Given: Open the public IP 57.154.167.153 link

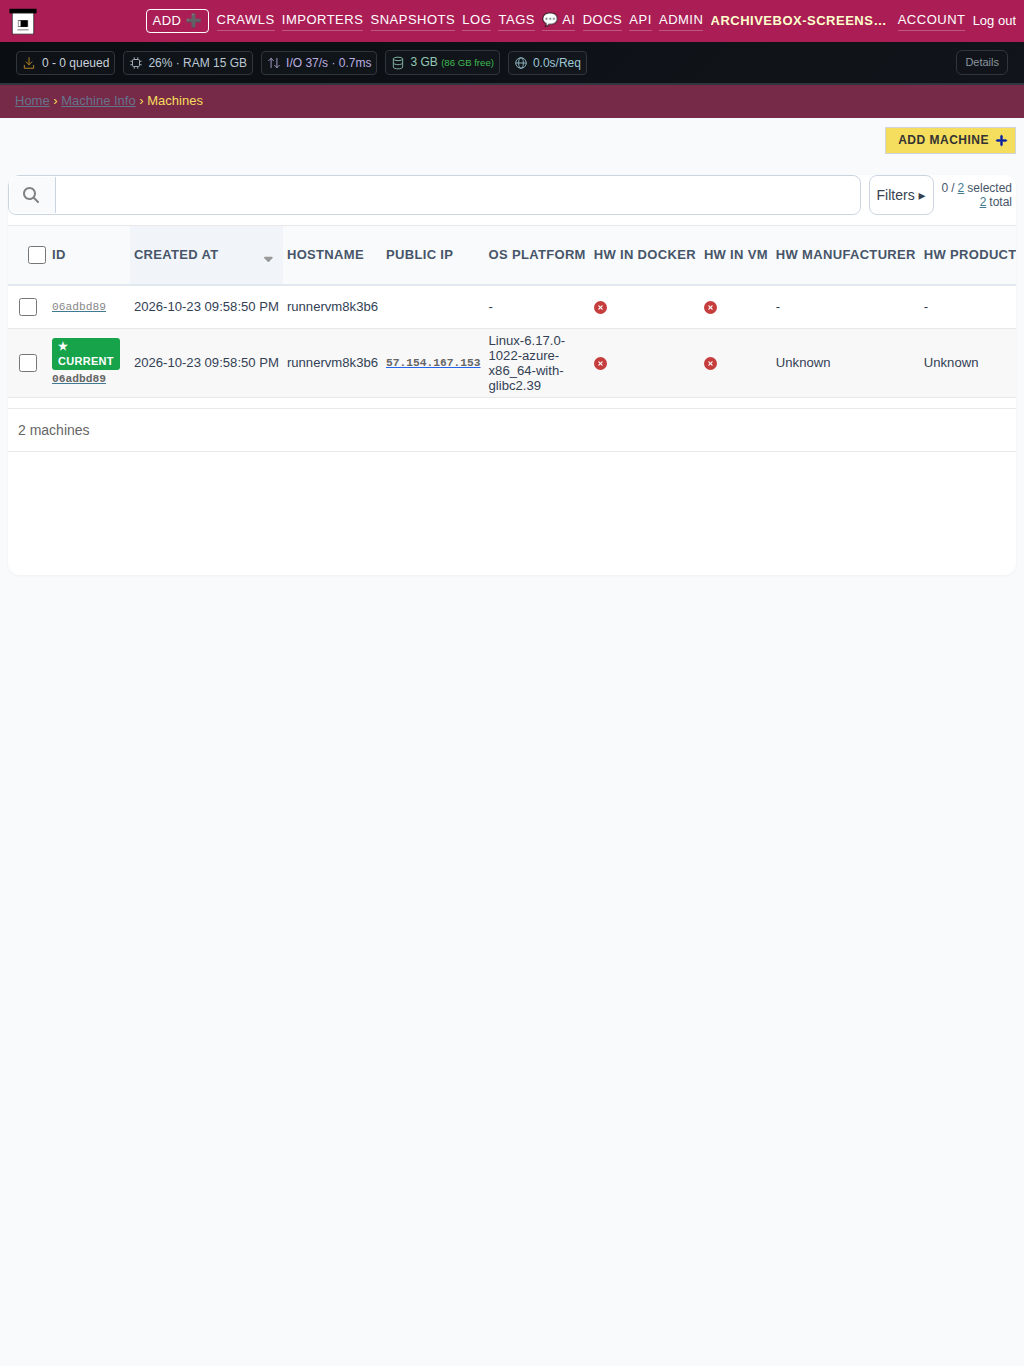Looking at the screenshot, I should 433,363.
